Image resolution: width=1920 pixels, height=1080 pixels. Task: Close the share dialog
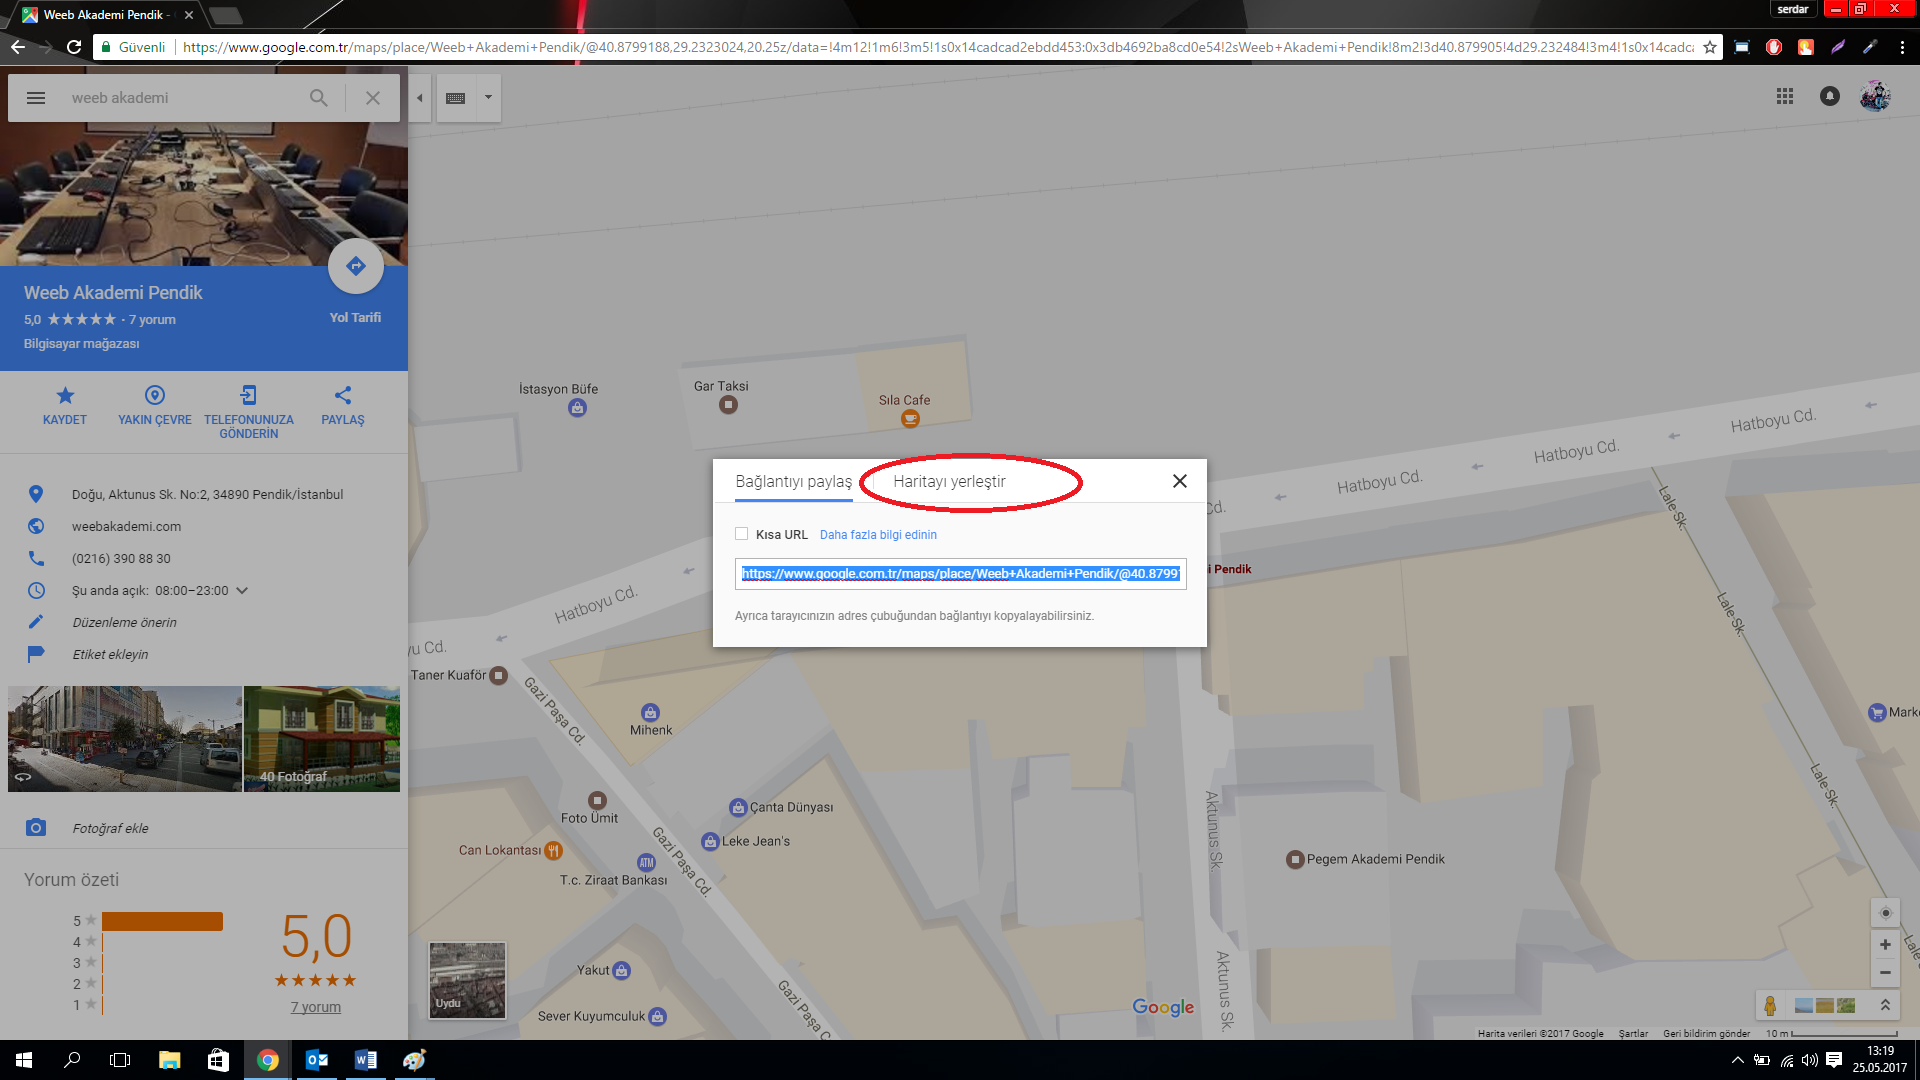coord(1180,481)
